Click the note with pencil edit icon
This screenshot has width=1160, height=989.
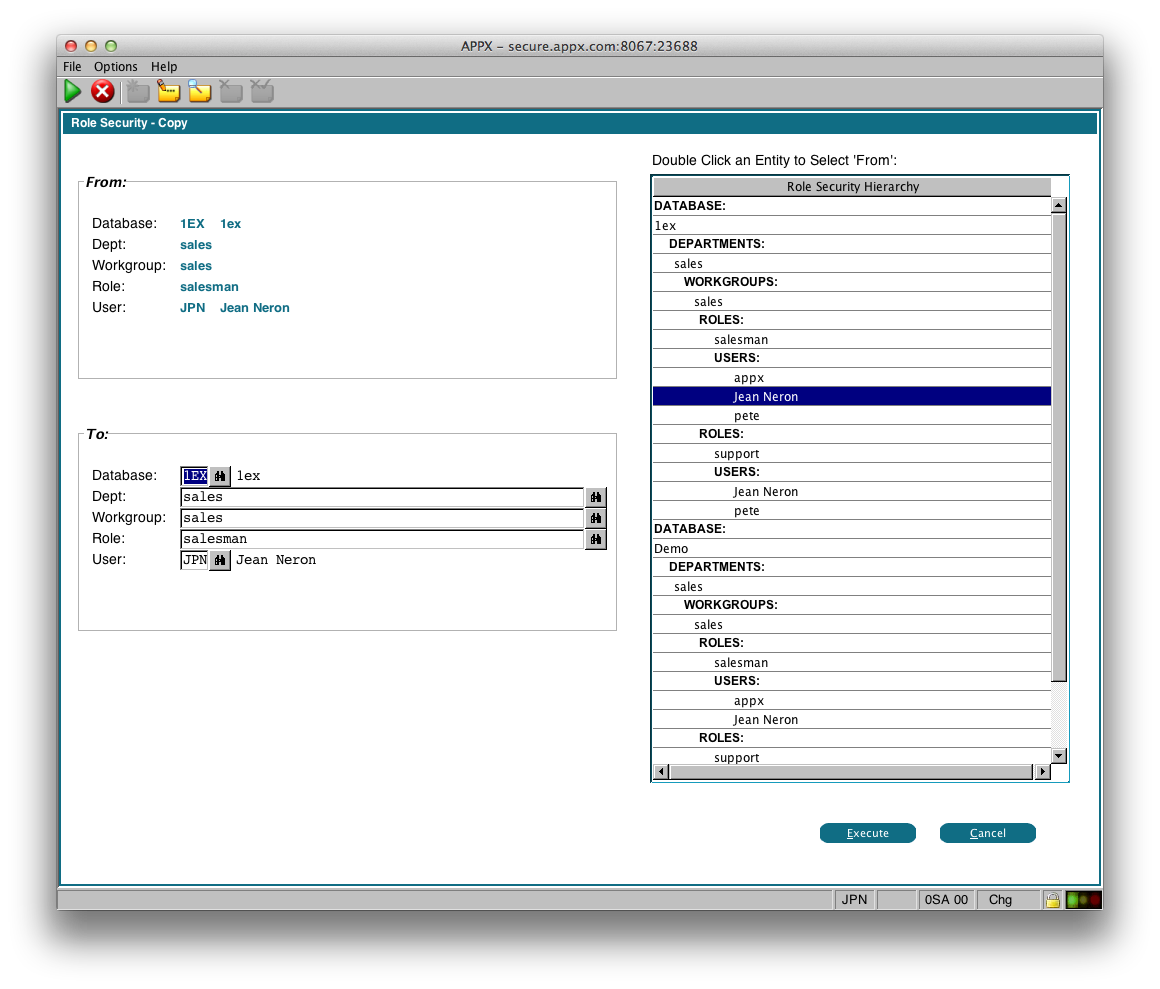[x=168, y=92]
